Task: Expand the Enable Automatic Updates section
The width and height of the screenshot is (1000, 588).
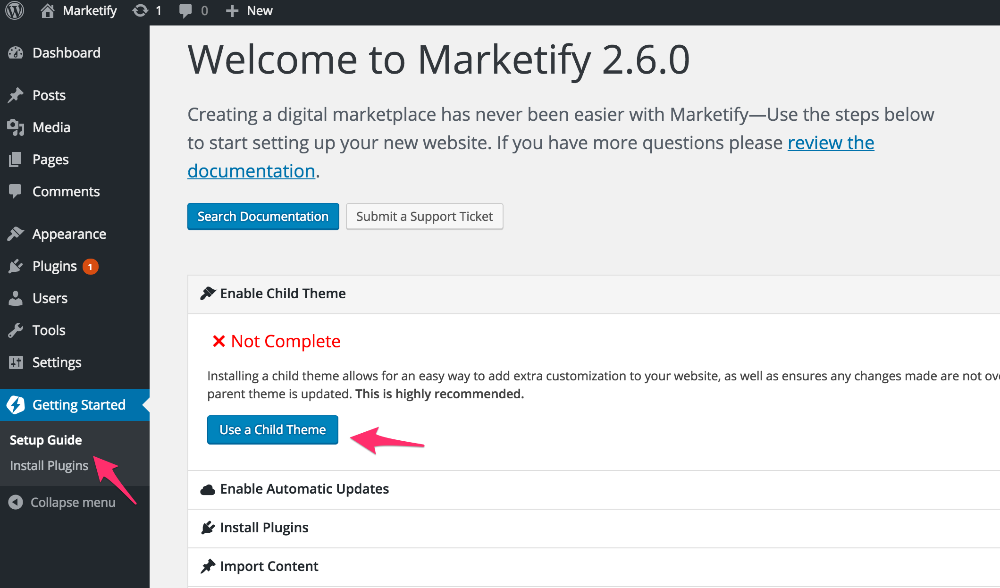Action: pos(594,490)
